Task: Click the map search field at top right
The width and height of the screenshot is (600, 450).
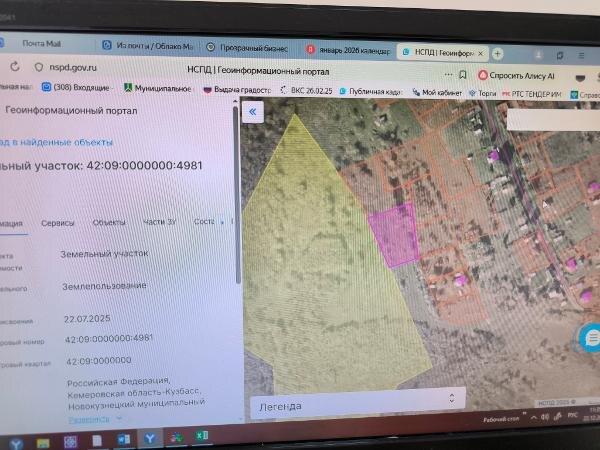Action: click(553, 120)
